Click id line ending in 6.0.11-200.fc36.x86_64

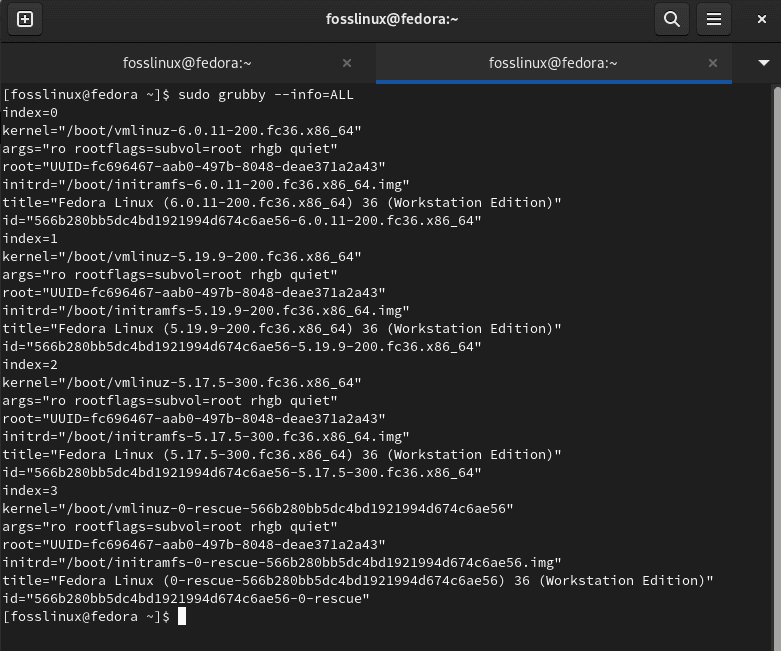242,220
